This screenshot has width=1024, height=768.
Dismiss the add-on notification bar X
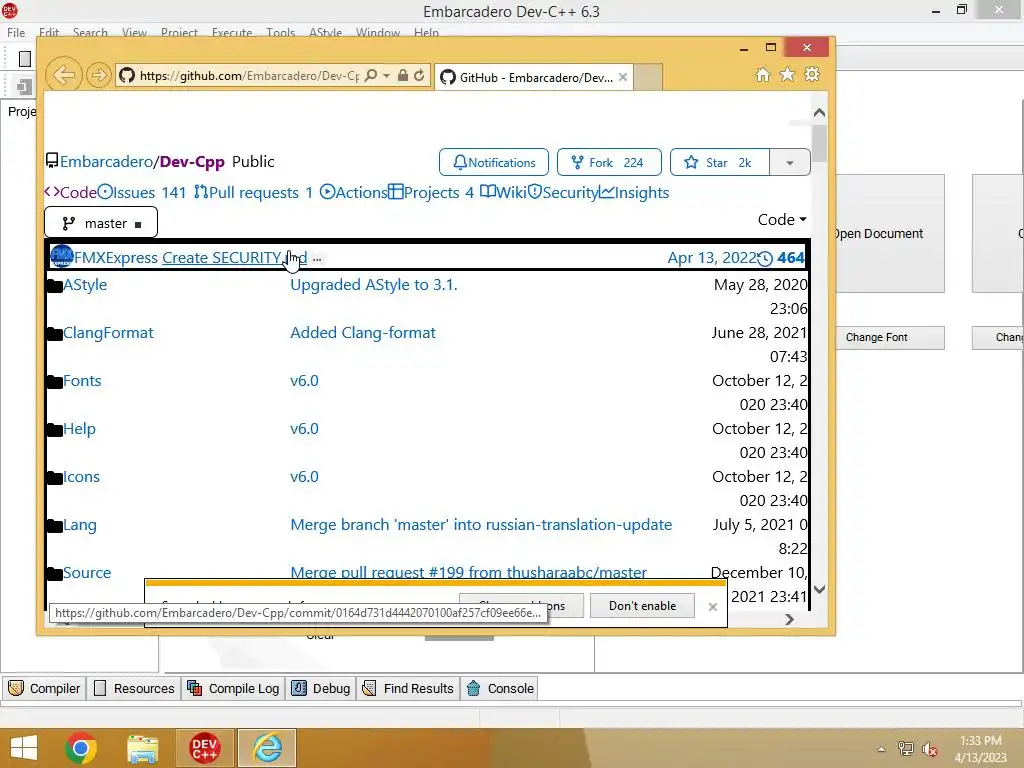712,607
